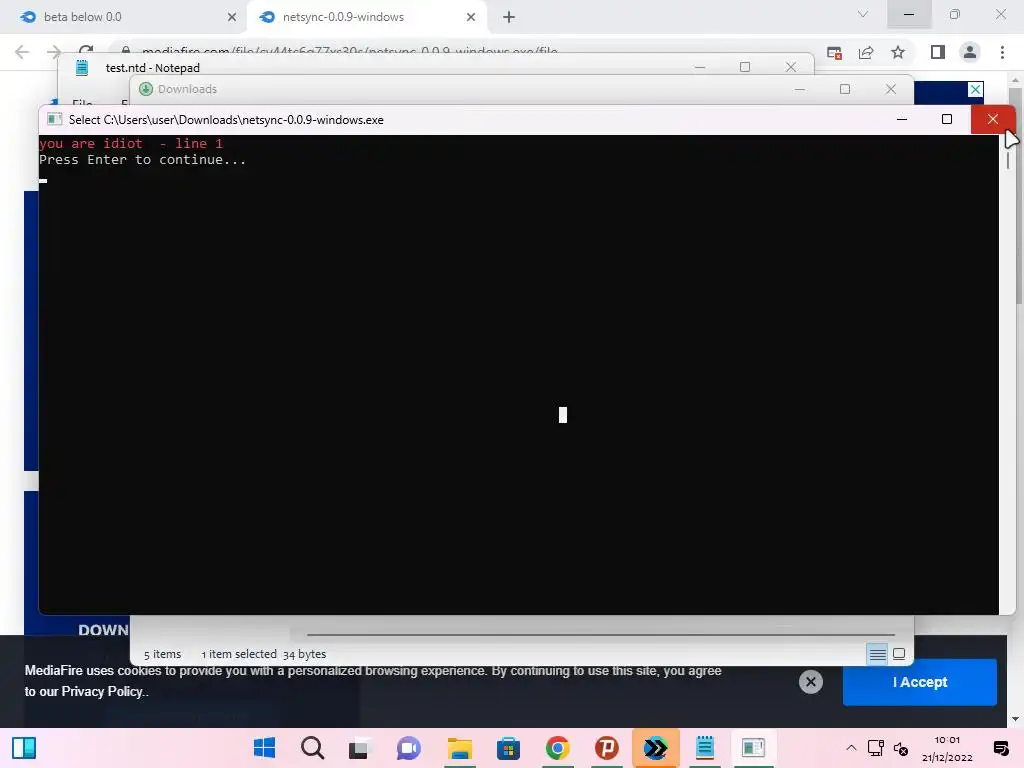Switch to Notepad on the taskbar

[705, 748]
